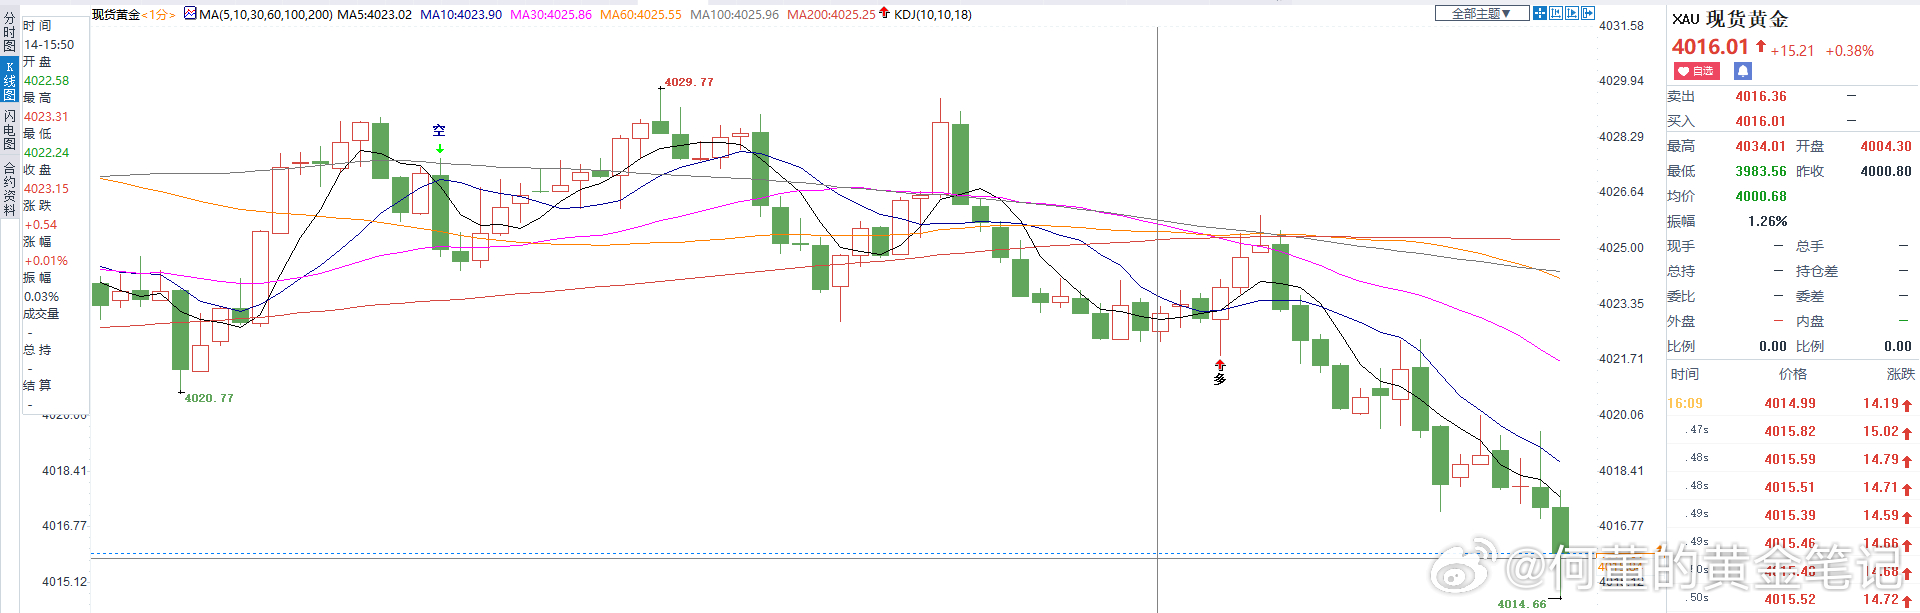1920x613 pixels.
Task: Switch to the 分时图 tab
Action: click(x=9, y=32)
